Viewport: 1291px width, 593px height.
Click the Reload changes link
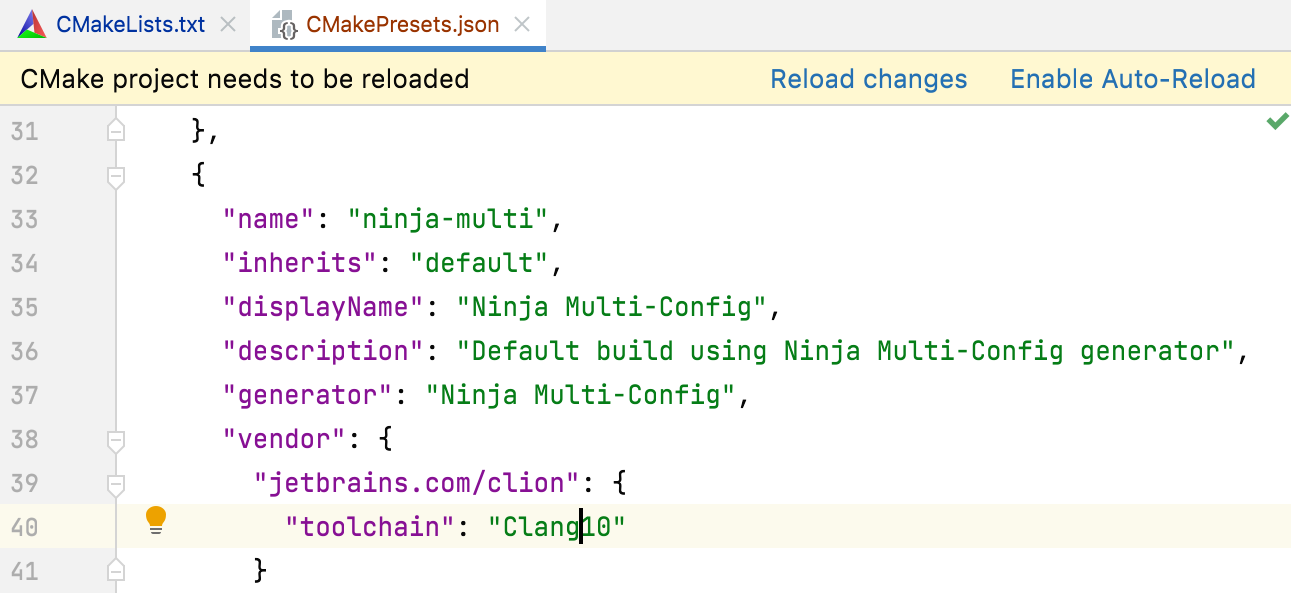coord(868,78)
